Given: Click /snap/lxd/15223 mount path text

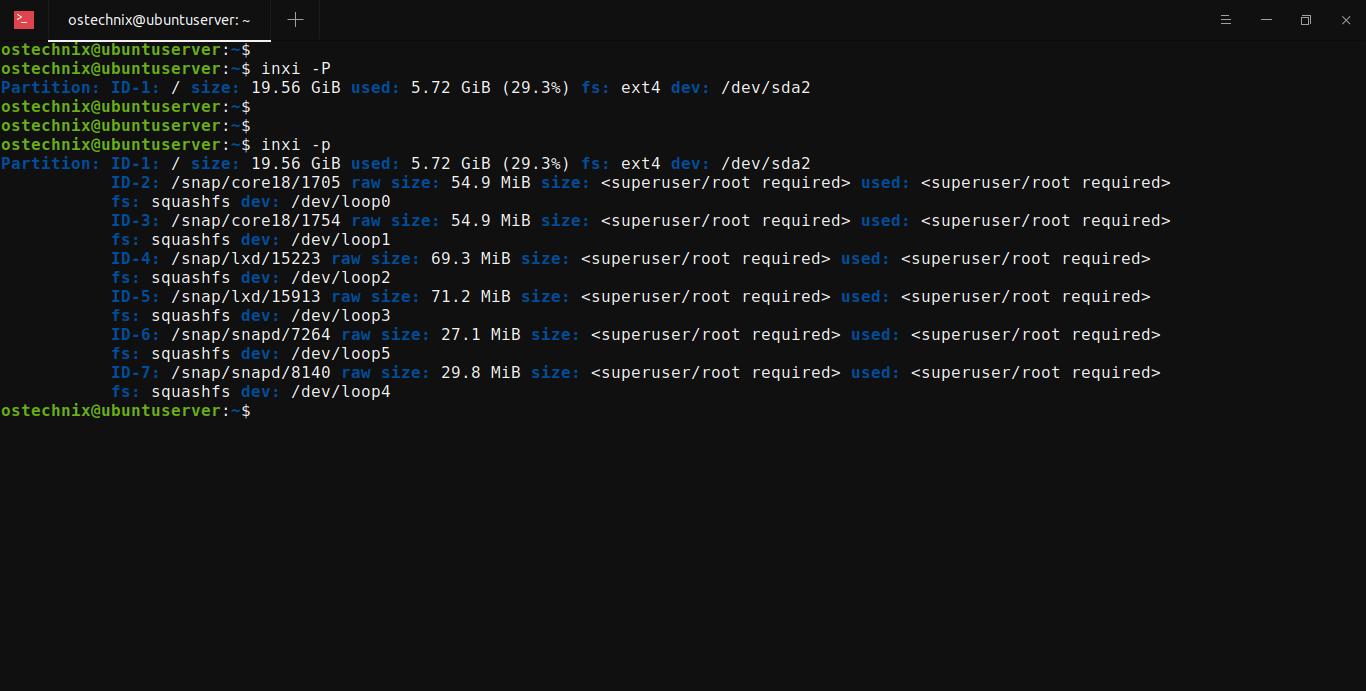Looking at the screenshot, I should (x=245, y=259).
